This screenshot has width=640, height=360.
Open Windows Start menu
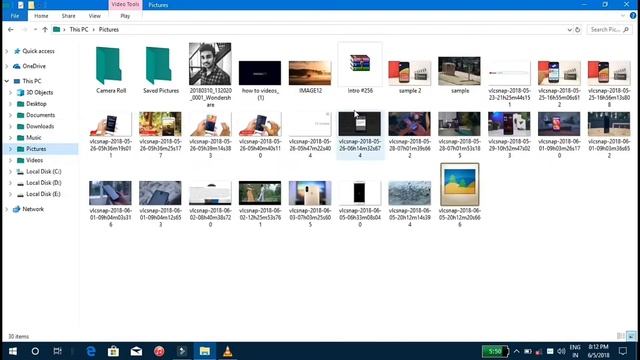click(13, 351)
